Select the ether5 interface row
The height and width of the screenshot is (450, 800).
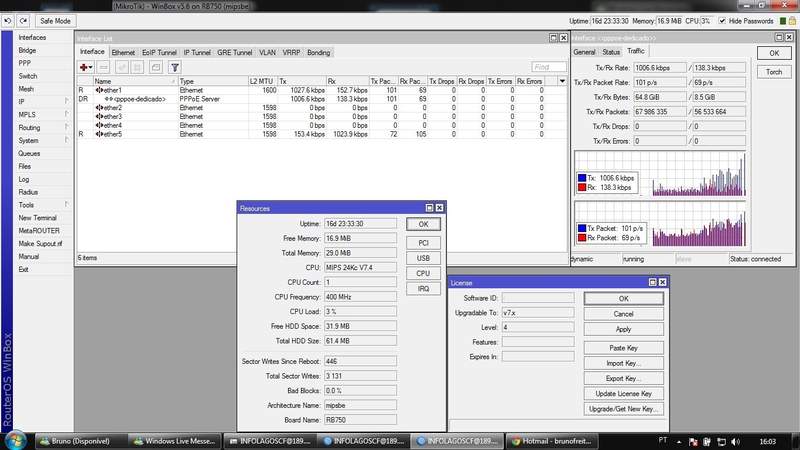tap(321, 134)
